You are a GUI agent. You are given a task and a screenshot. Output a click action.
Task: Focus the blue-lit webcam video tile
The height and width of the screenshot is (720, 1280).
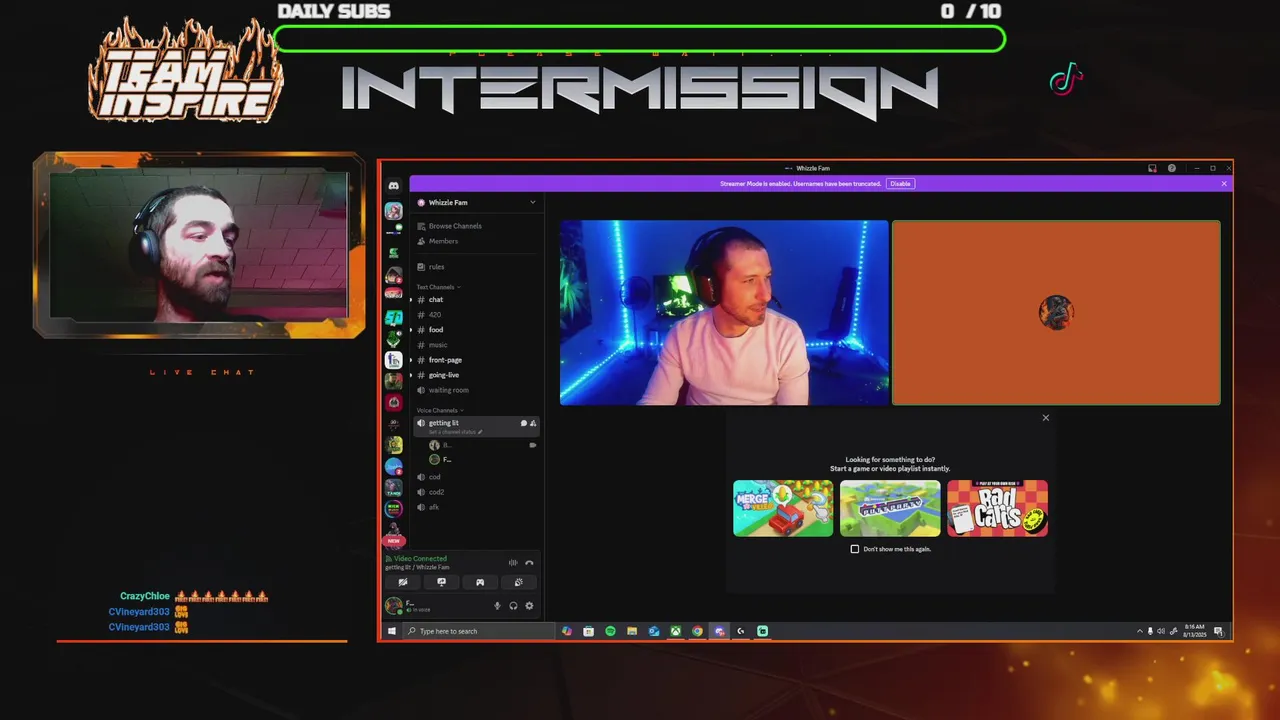pos(724,313)
